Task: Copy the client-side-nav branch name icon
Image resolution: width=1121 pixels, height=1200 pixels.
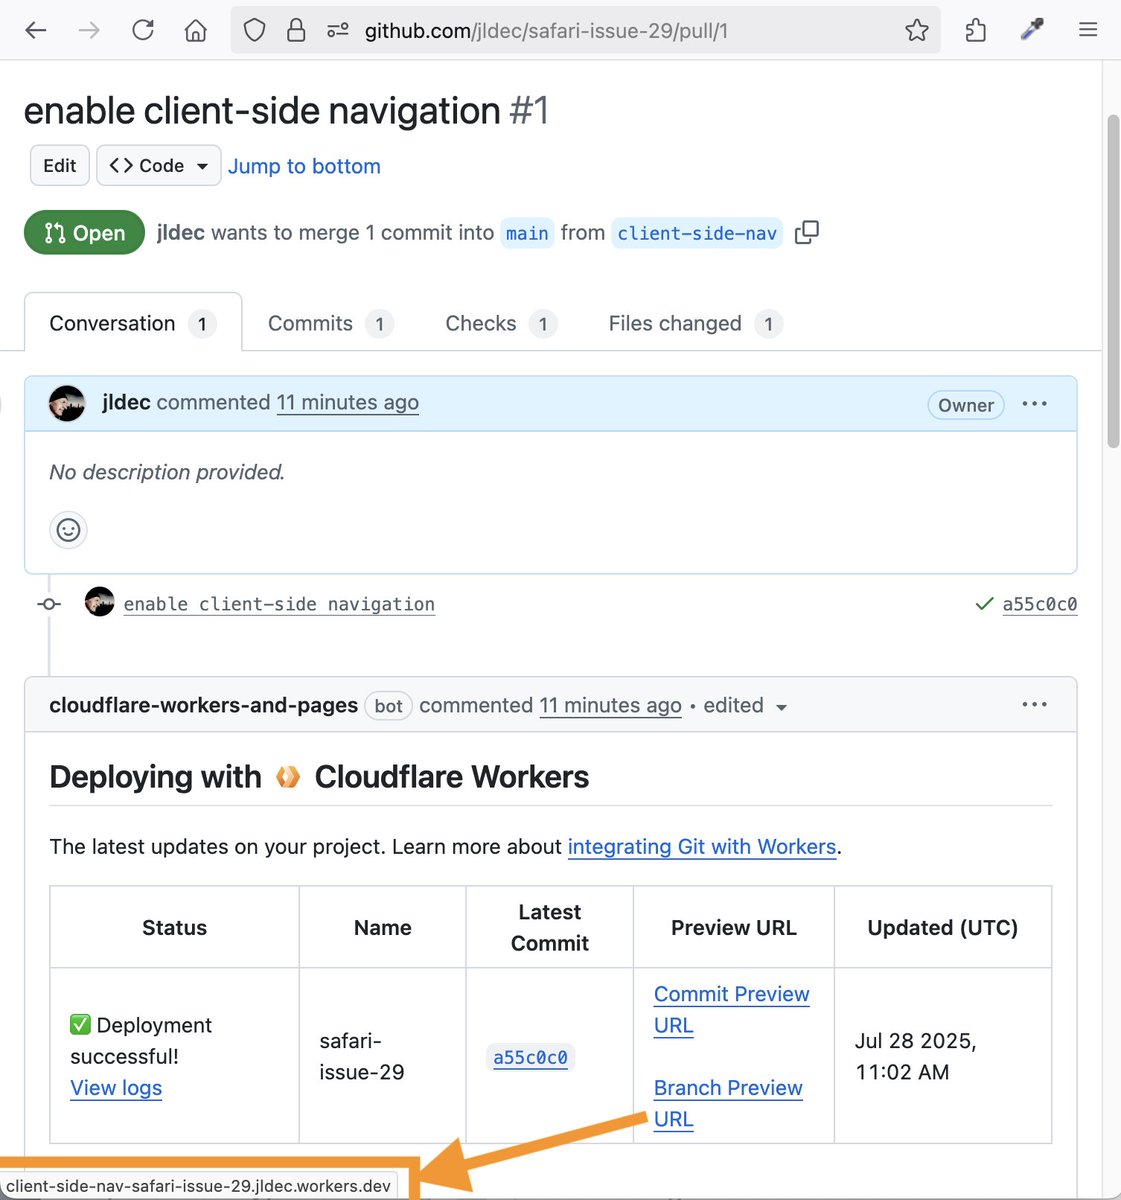Action: point(806,232)
